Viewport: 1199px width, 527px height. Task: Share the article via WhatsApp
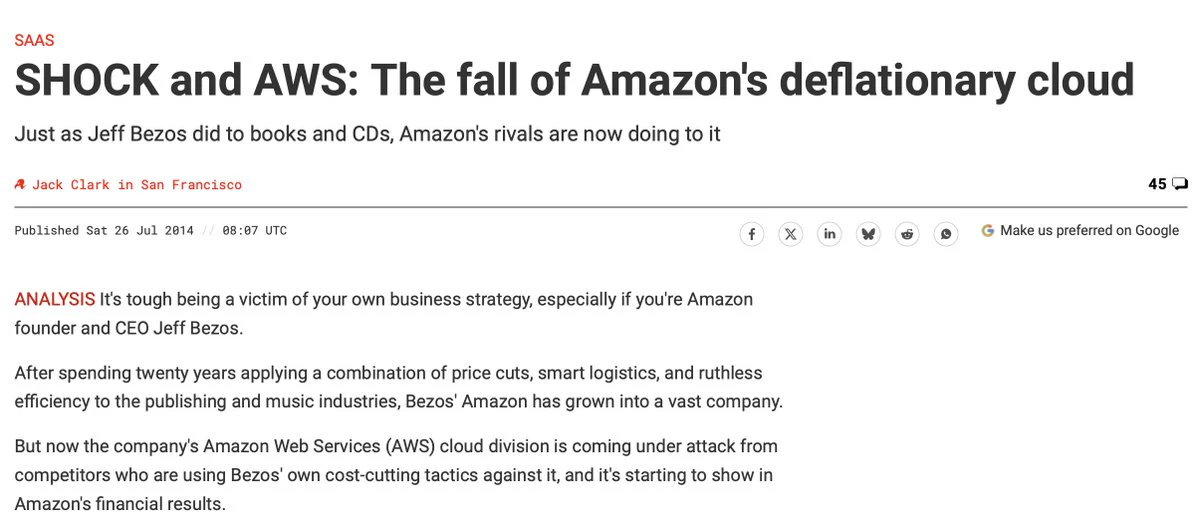[946, 234]
